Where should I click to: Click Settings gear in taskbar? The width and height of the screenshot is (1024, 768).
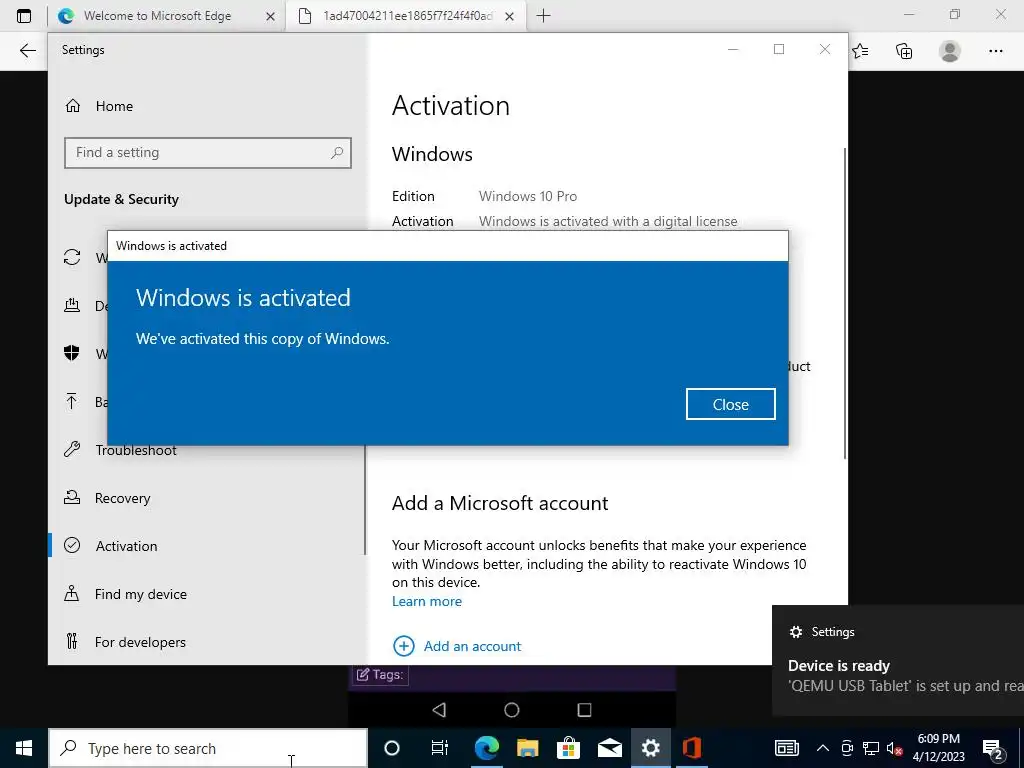(650, 748)
